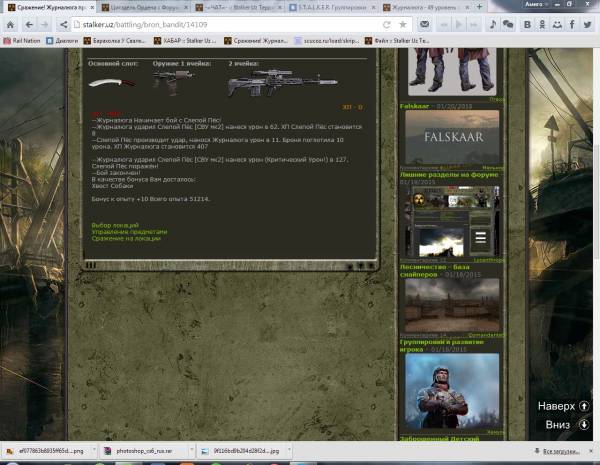600x465 pixels.
Task: Open the Барахолка bookmark
Action: coord(115,41)
